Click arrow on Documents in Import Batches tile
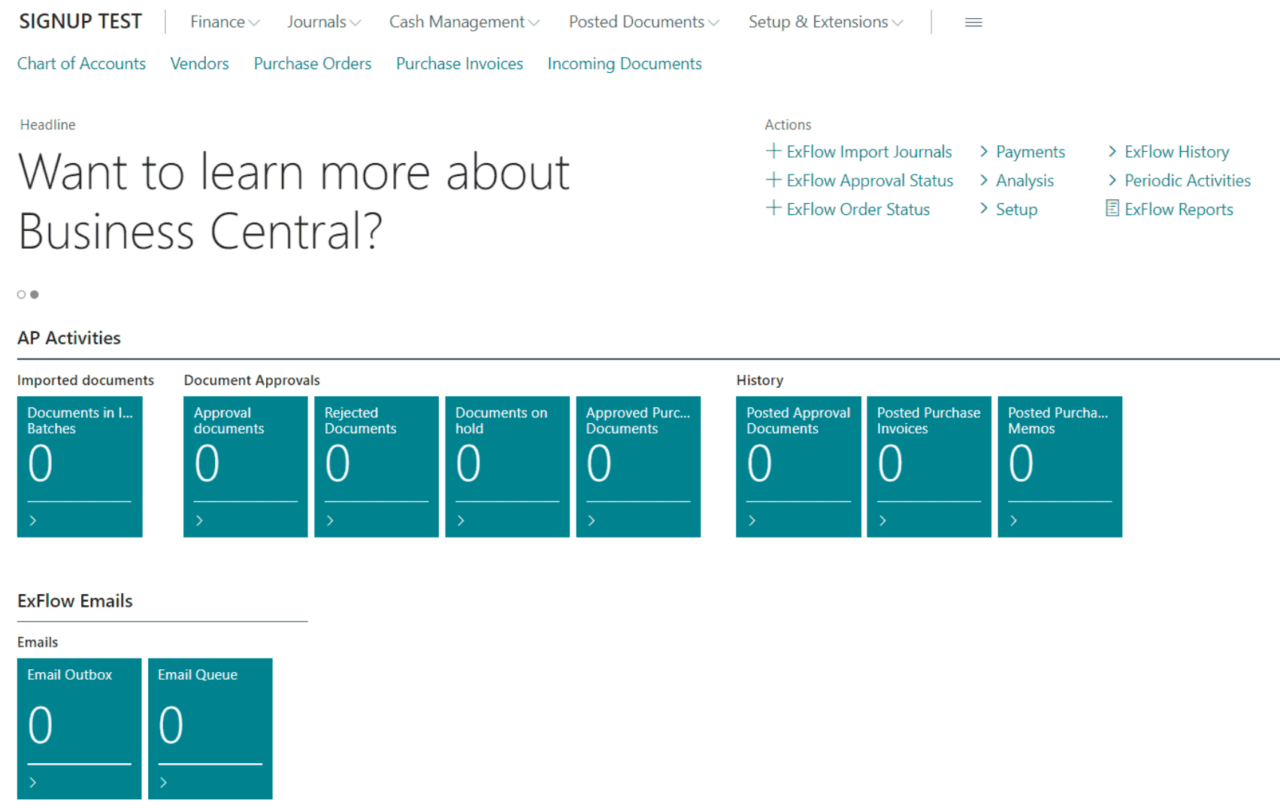1280x812 pixels. pos(33,520)
